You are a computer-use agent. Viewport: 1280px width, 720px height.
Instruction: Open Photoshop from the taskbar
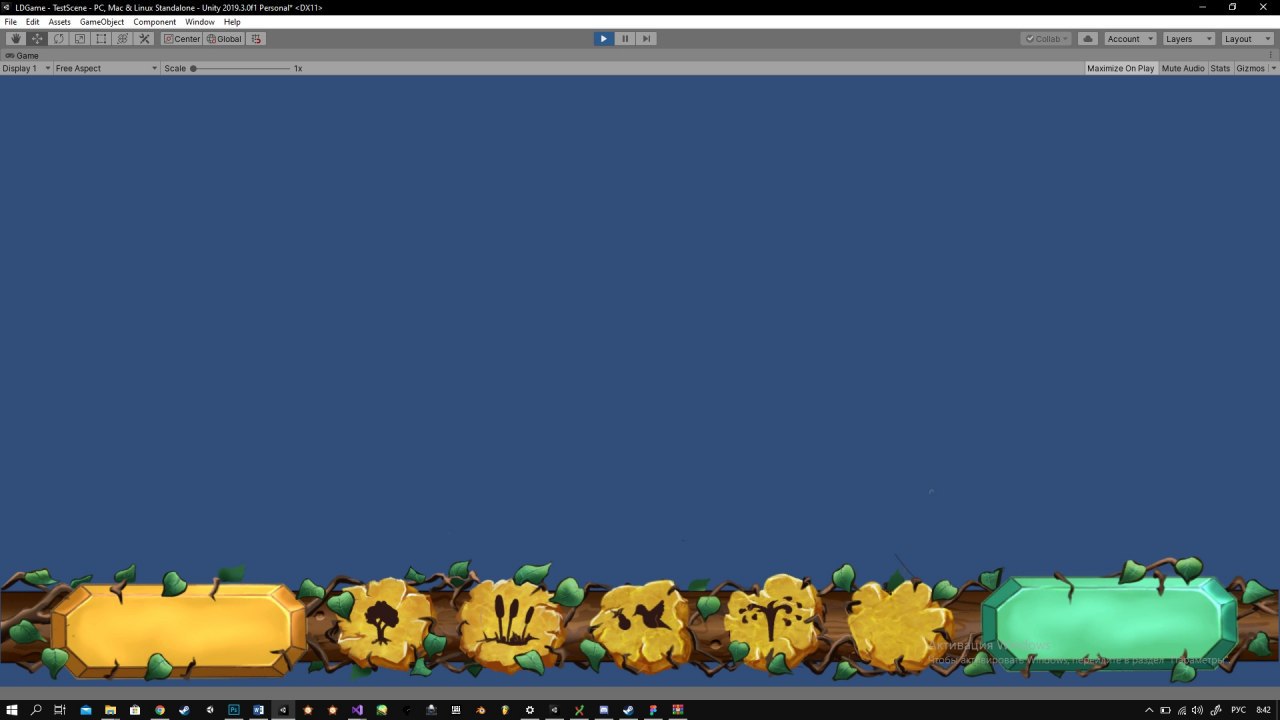point(234,710)
